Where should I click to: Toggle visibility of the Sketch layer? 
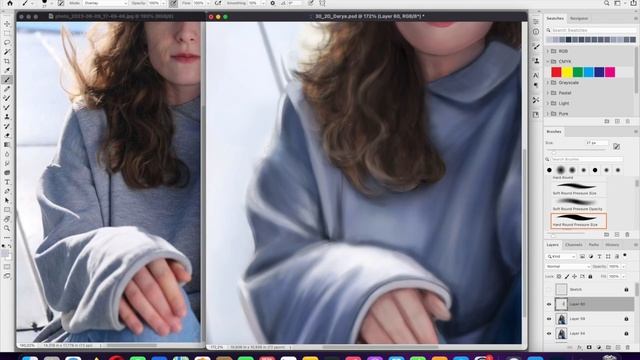(x=549, y=289)
